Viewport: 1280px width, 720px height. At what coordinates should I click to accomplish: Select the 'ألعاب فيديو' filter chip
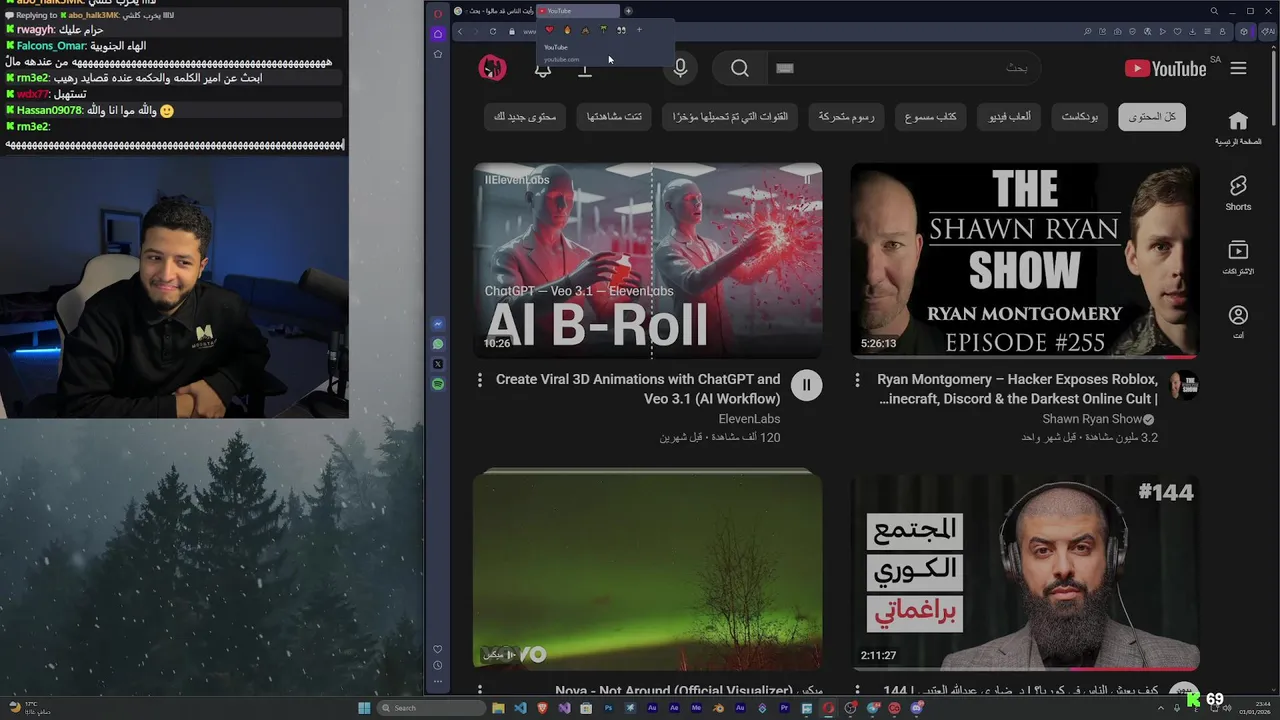[x=1010, y=117]
